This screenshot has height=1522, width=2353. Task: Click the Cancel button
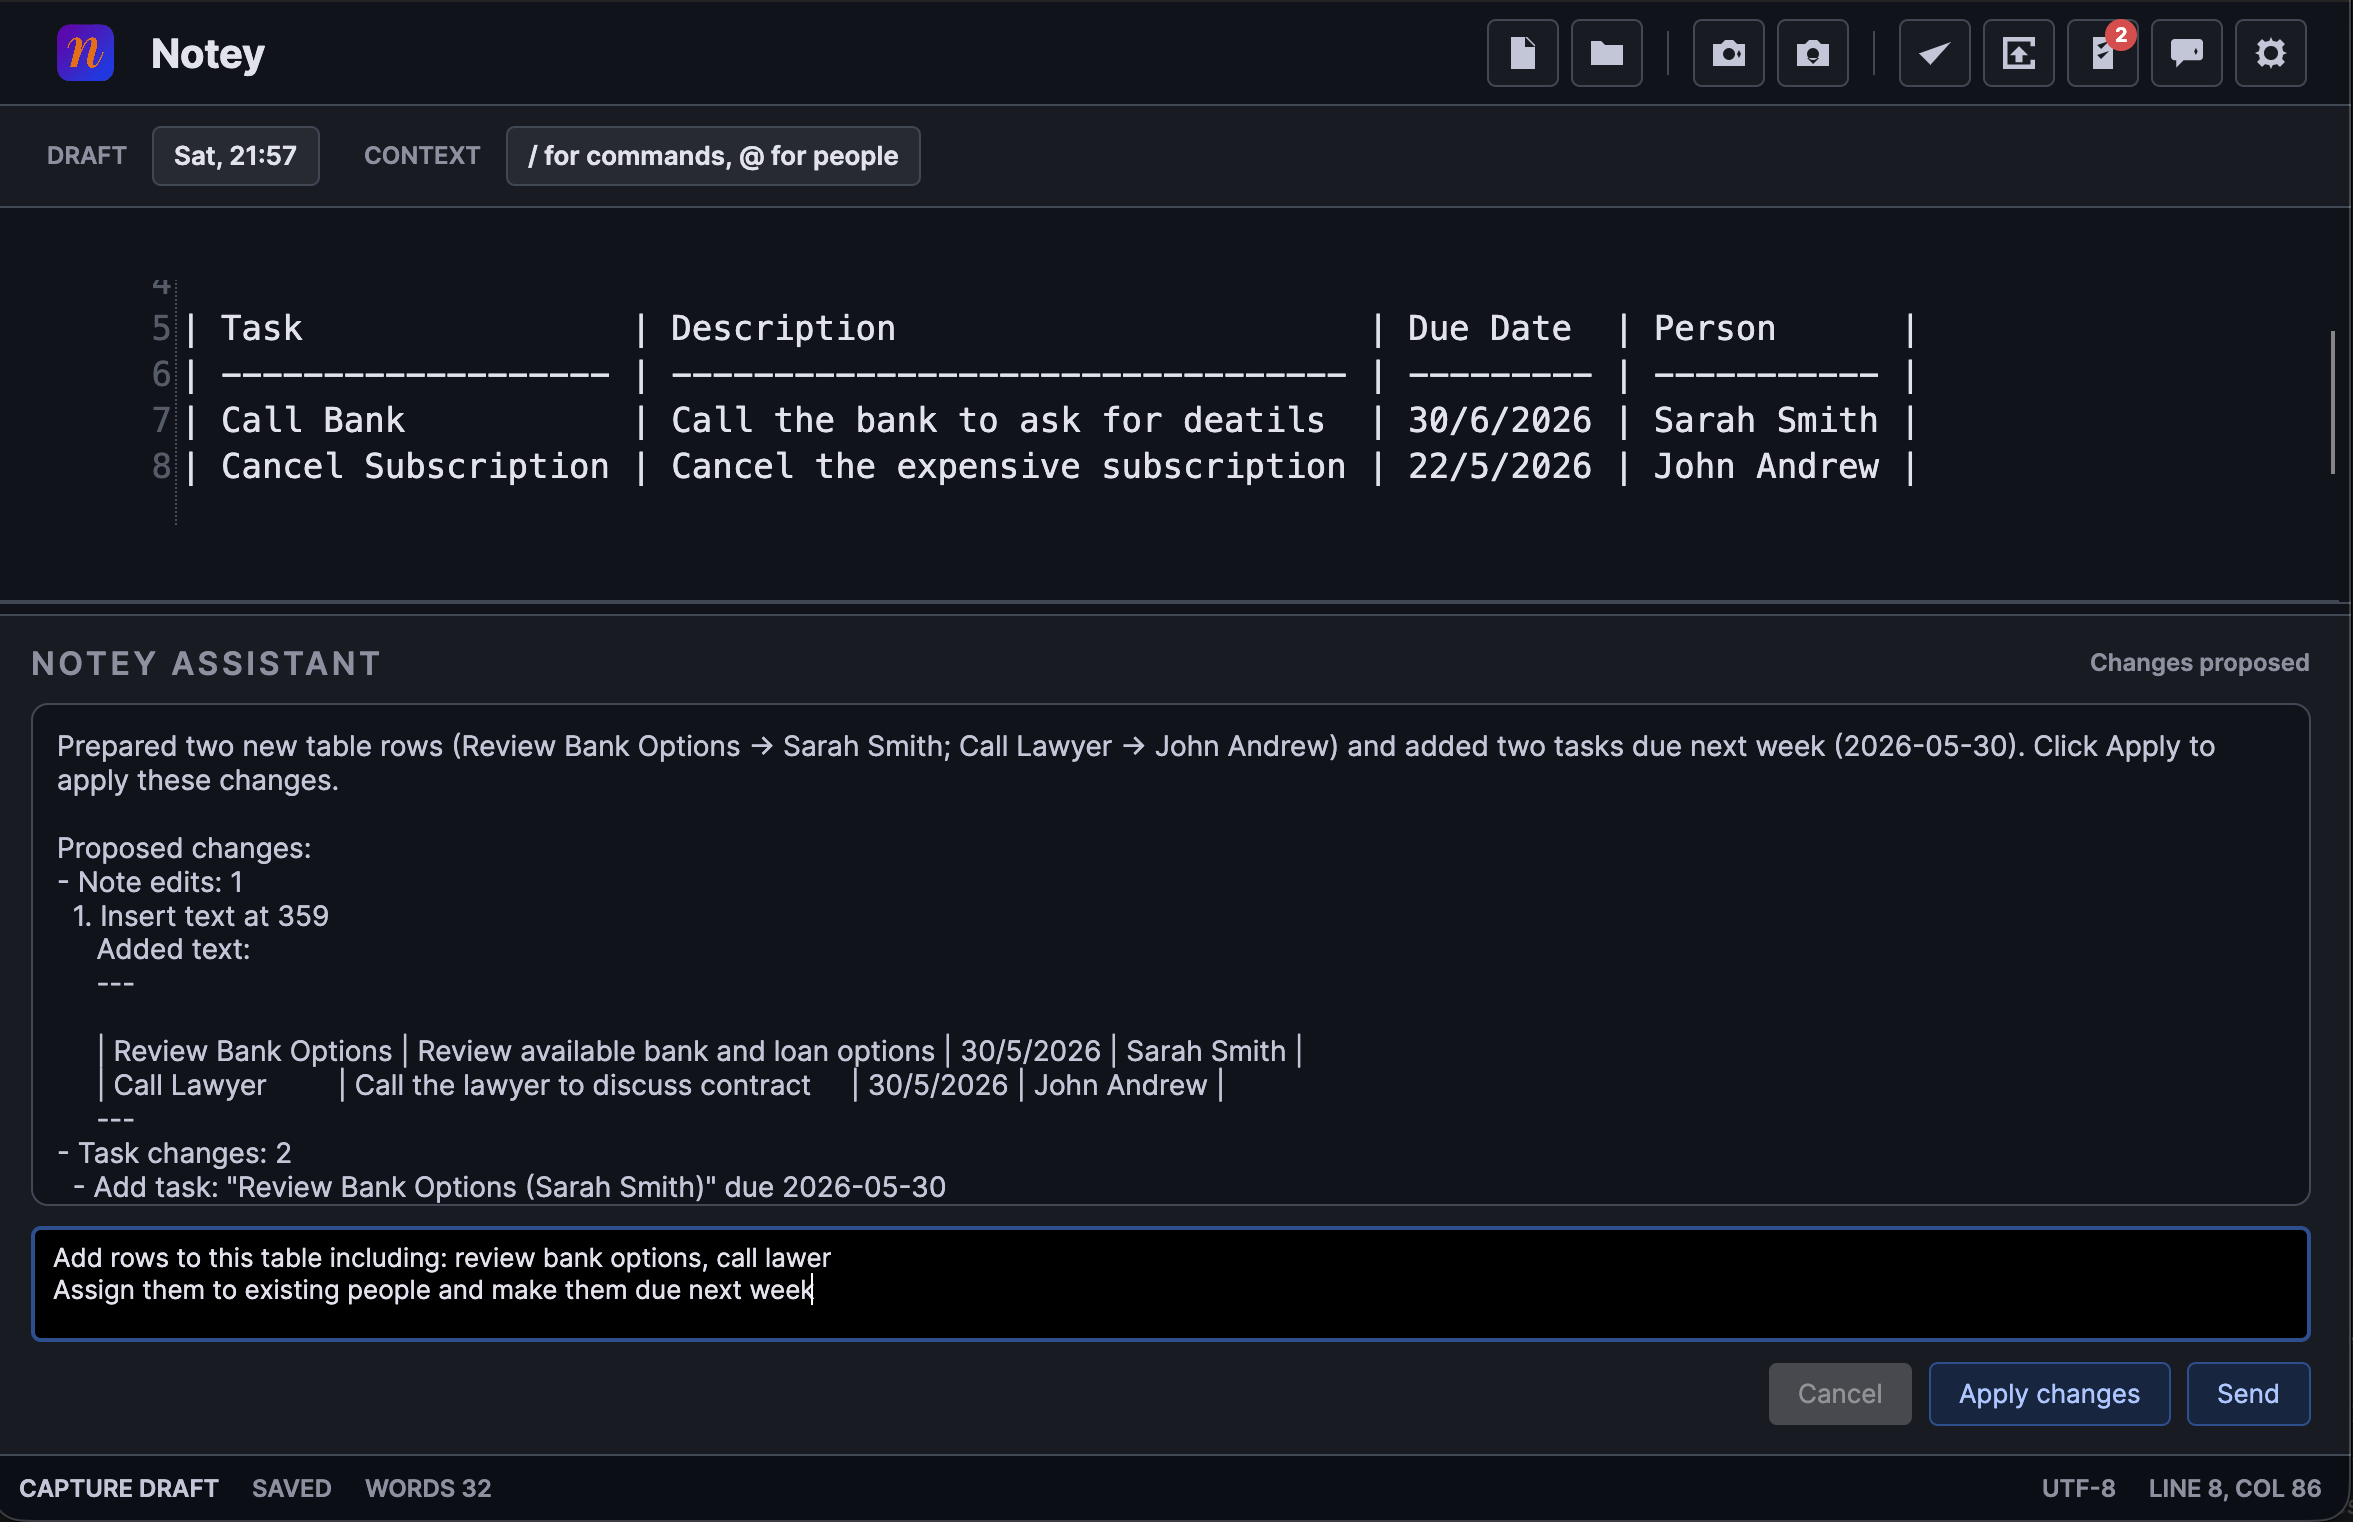1840,1394
